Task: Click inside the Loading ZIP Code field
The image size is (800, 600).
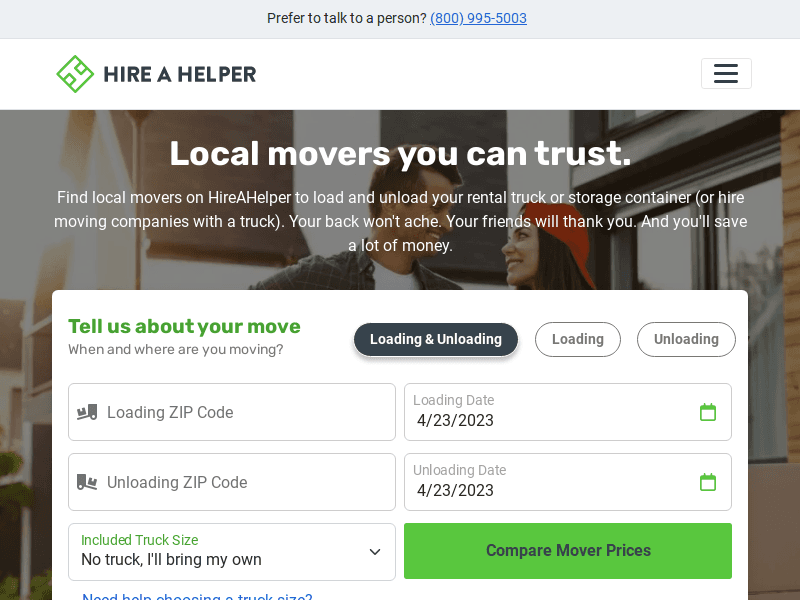Action: 231,411
